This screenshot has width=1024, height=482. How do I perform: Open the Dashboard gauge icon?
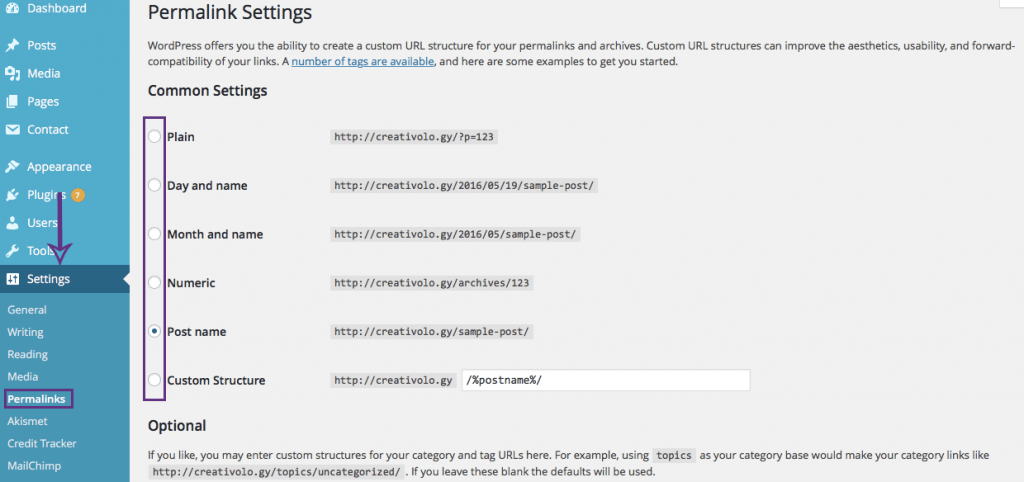12,8
